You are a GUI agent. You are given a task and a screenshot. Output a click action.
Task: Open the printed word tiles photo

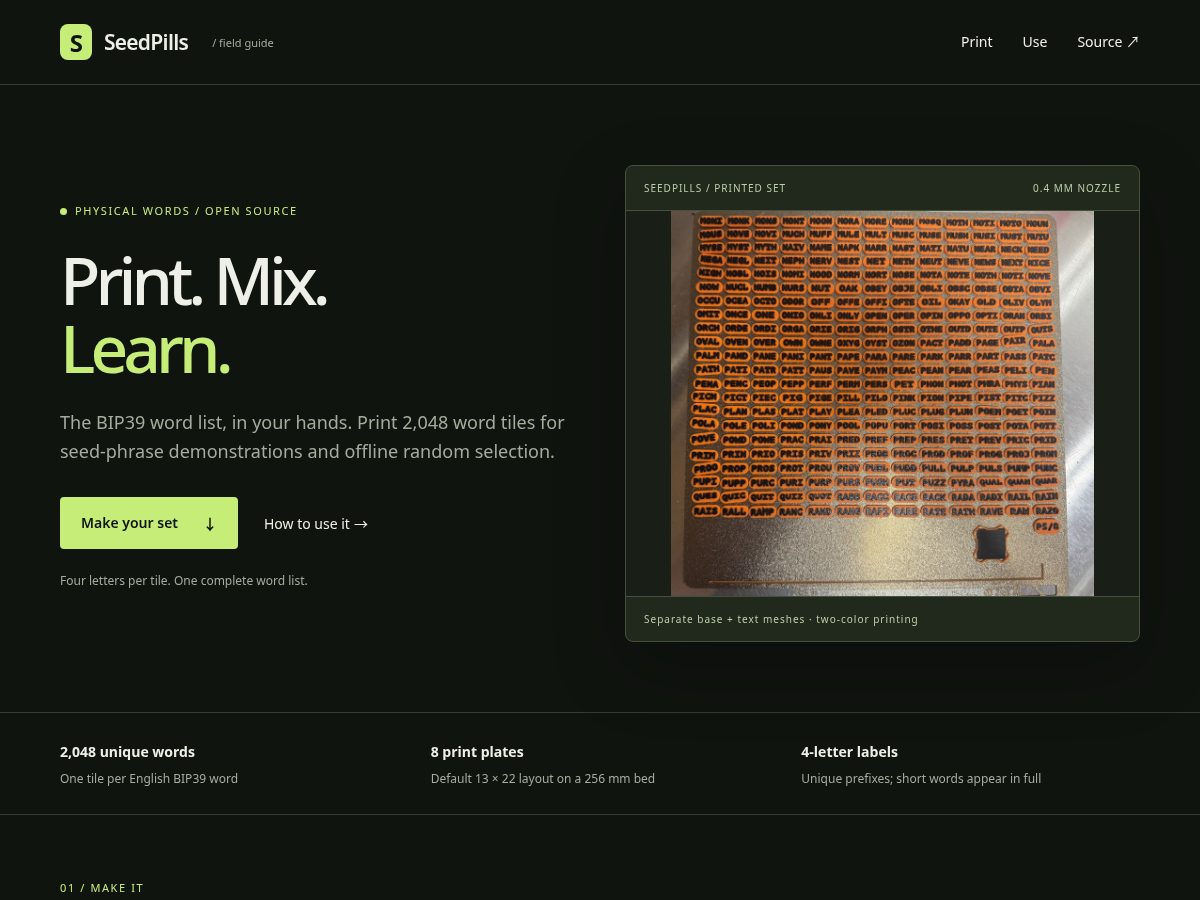pos(882,403)
